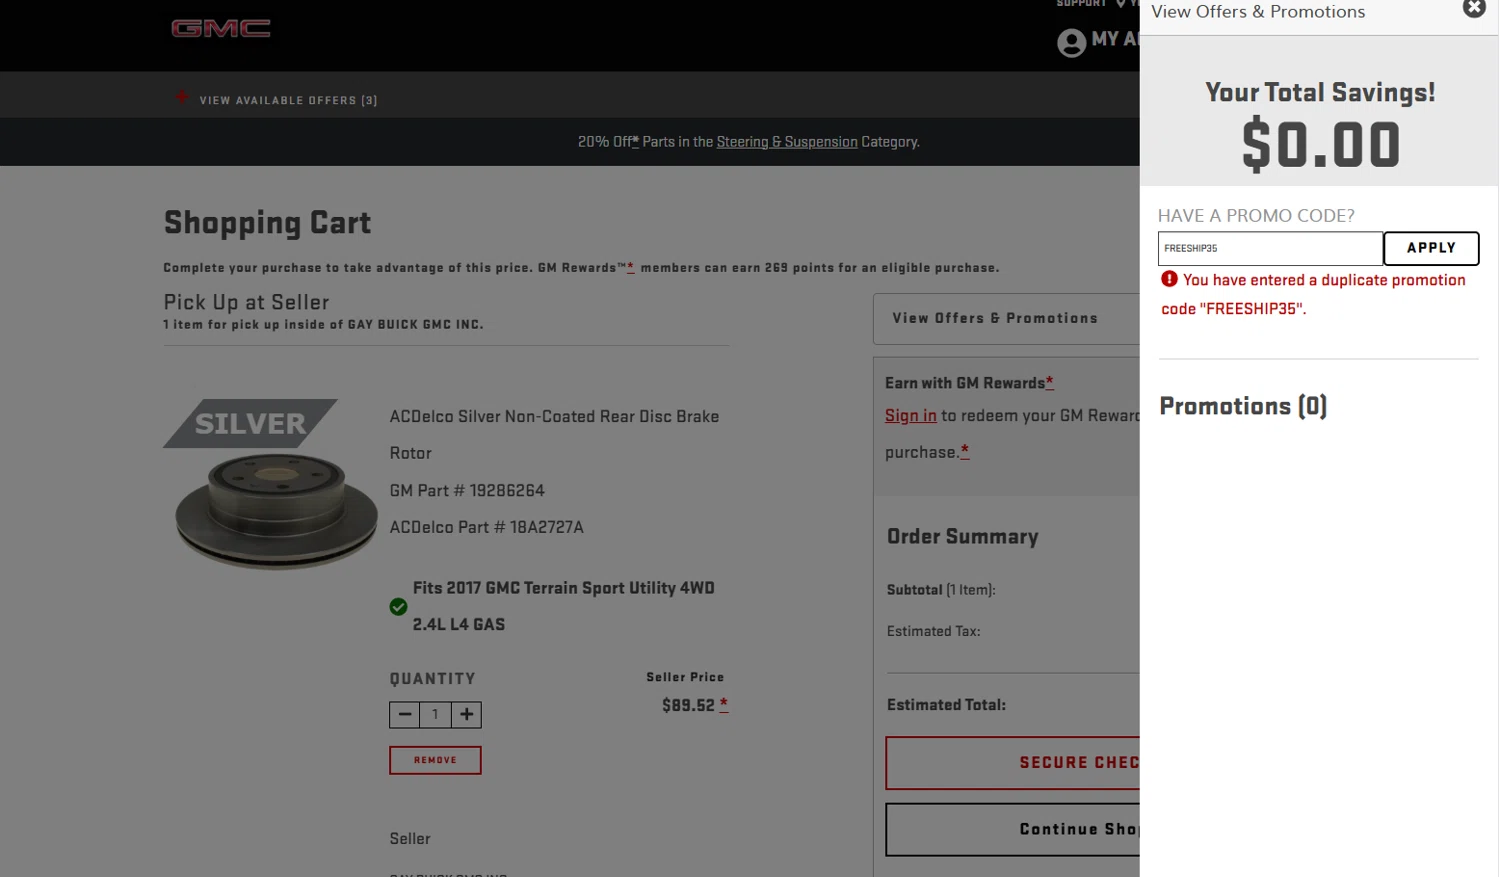The width and height of the screenshot is (1500, 877).
Task: Click the green fitment checkmark icon
Action: pos(398,606)
